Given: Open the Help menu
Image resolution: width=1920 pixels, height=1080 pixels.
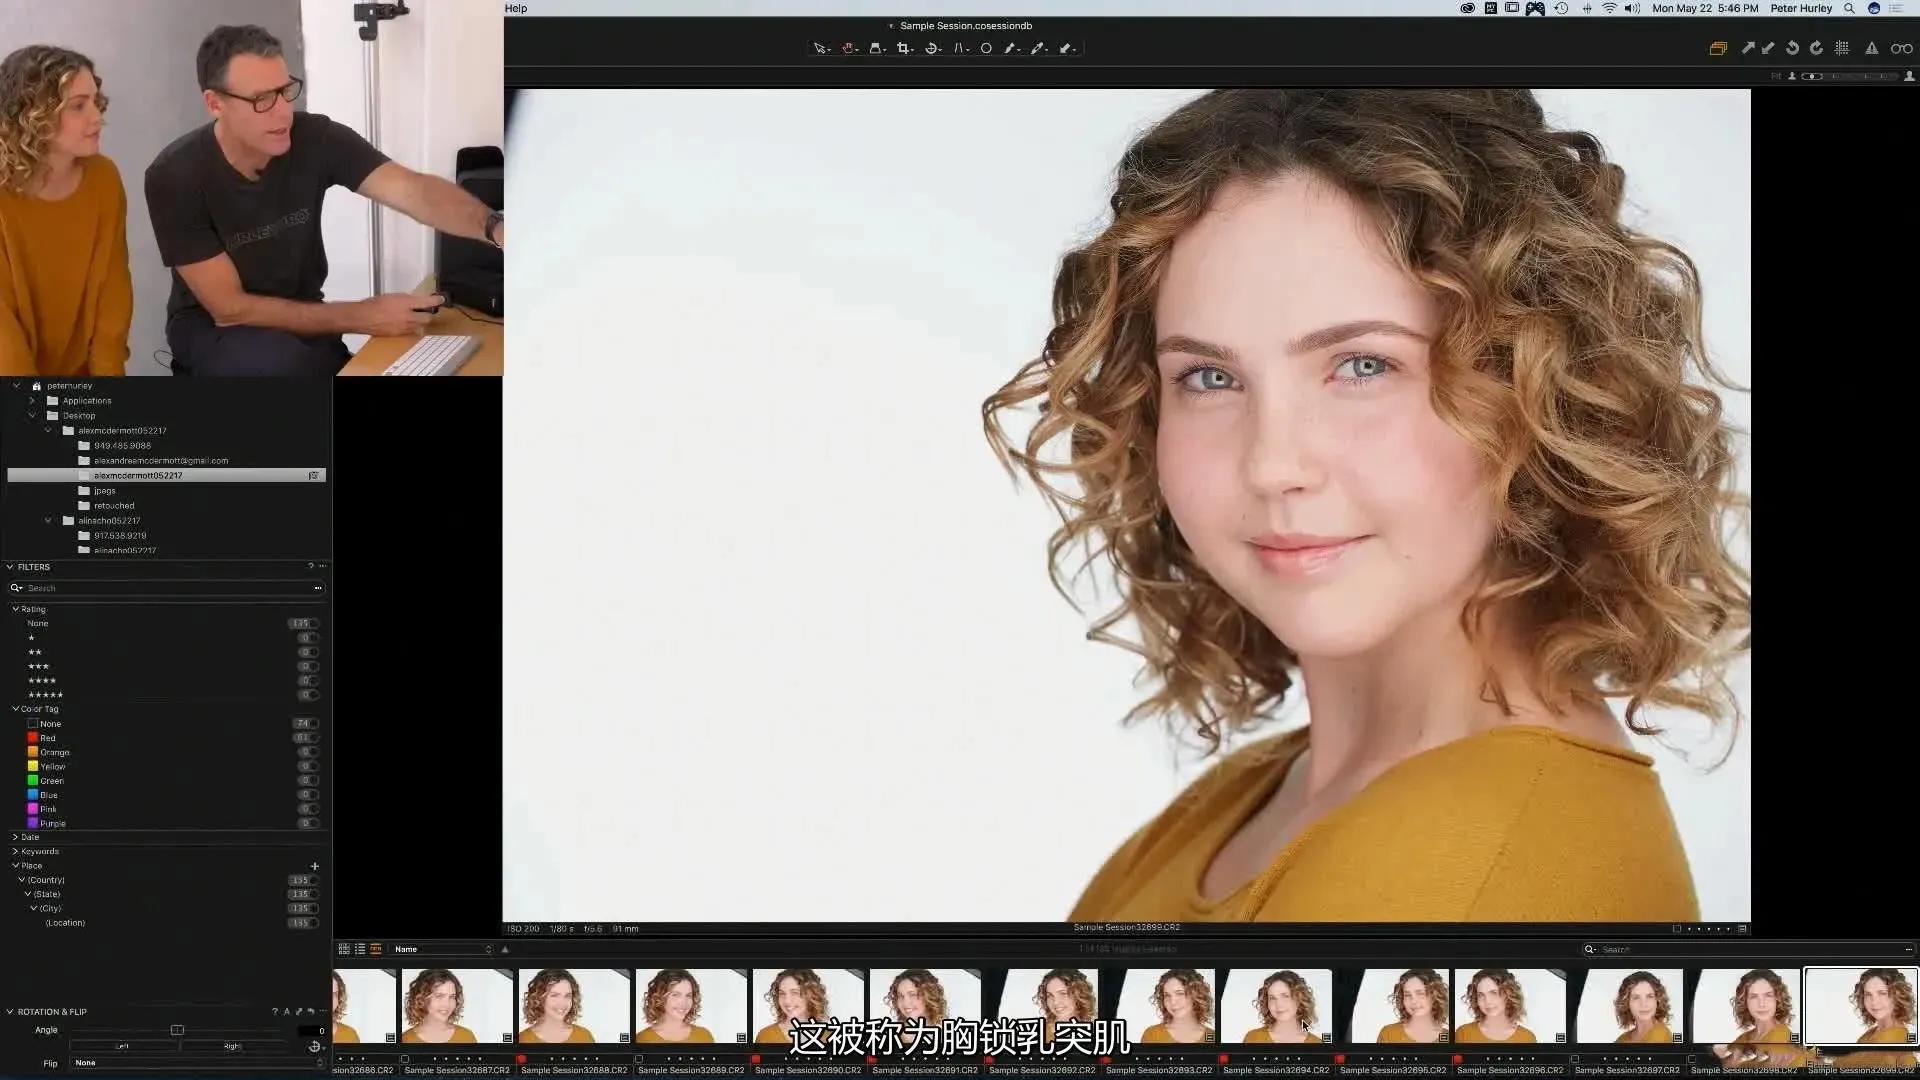Looking at the screenshot, I should click(516, 8).
